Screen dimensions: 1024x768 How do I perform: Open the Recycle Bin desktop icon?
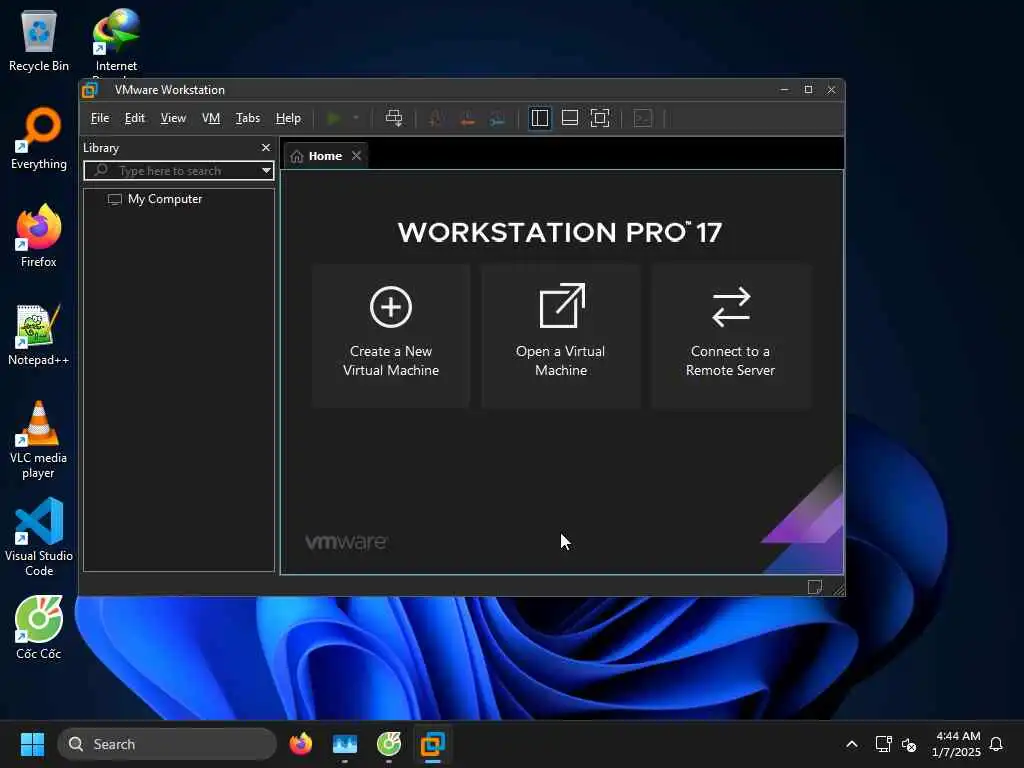(39, 40)
